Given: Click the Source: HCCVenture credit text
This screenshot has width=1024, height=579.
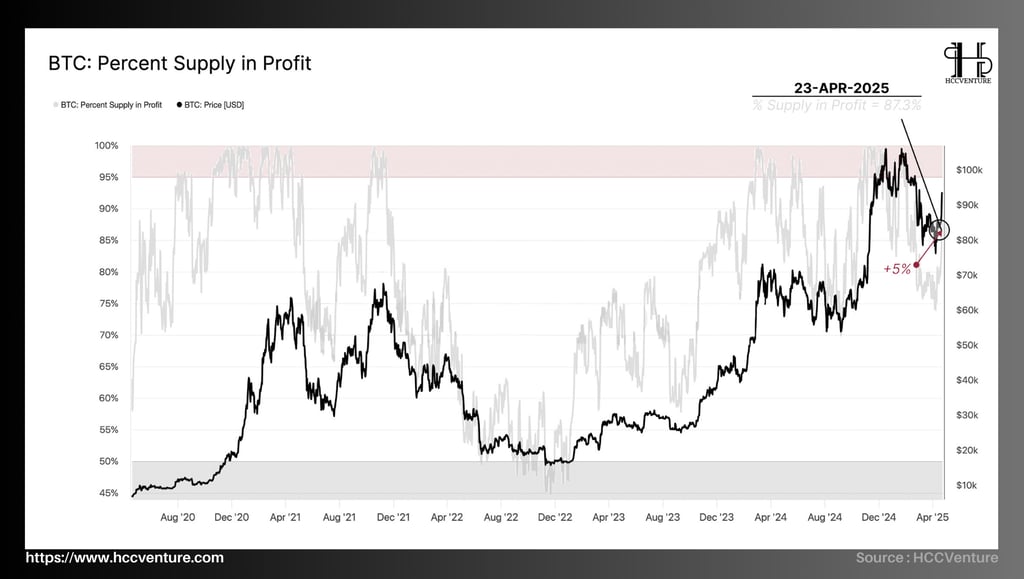Looking at the screenshot, I should tap(927, 557).
